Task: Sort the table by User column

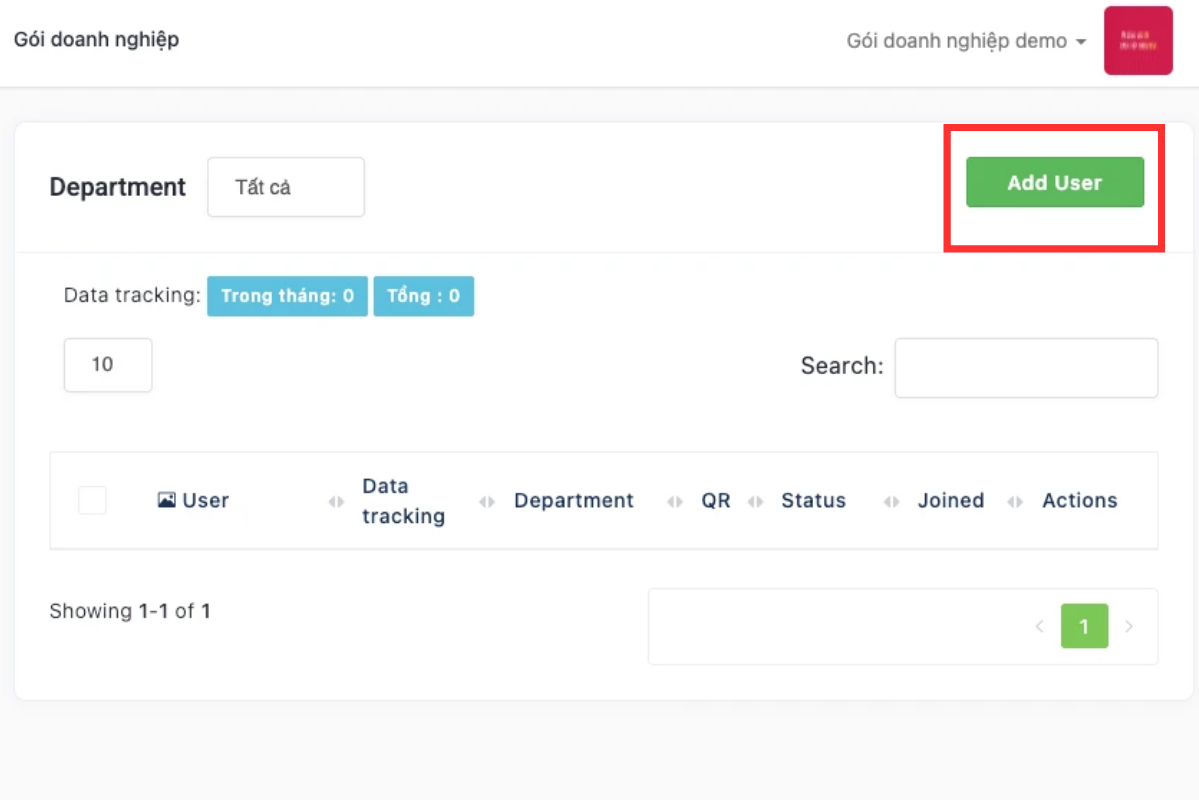Action: point(205,500)
